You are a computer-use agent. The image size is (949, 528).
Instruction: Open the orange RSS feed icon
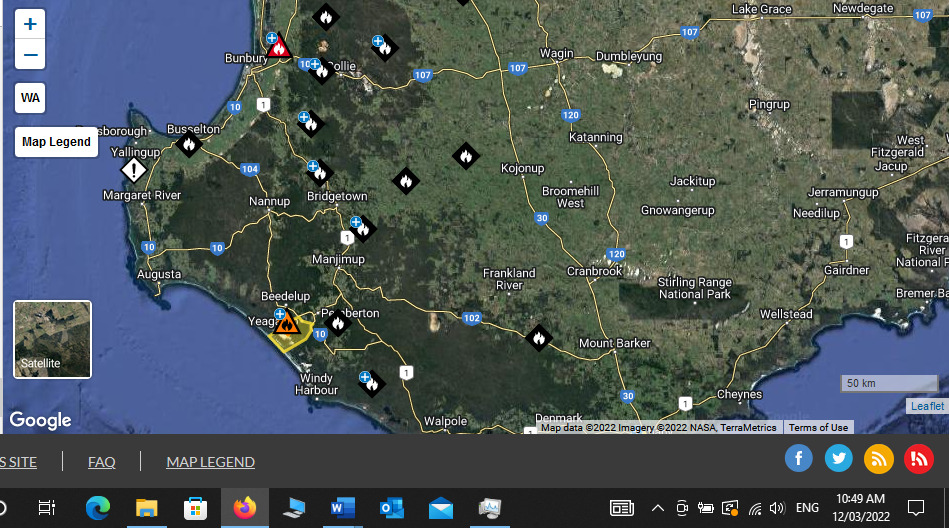tap(878, 458)
